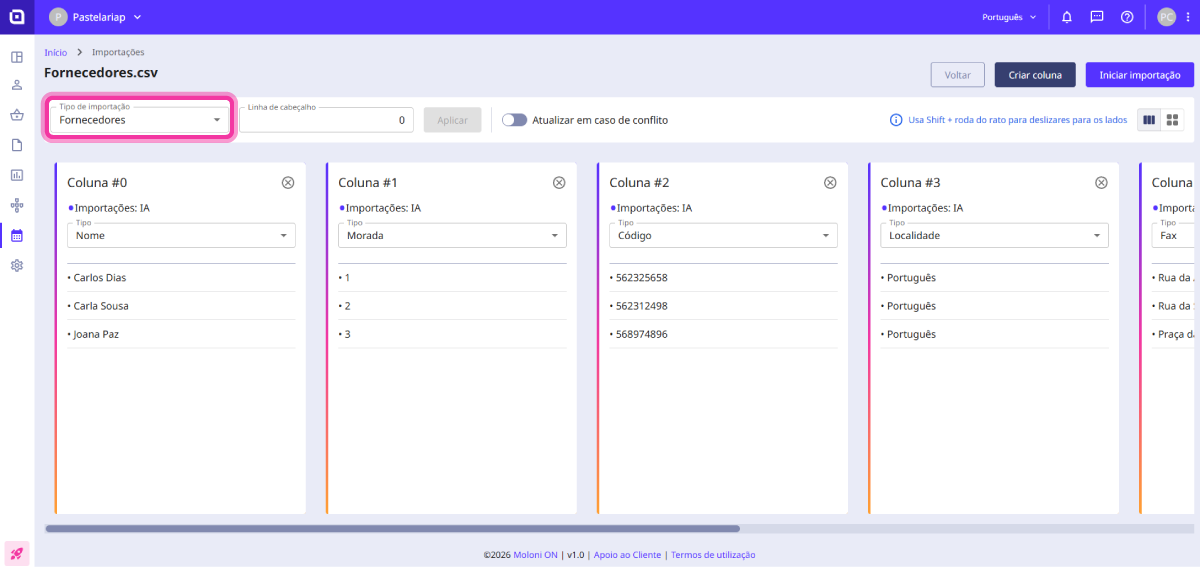1200x567 pixels.
Task: Click the Voltar button
Action: tap(958, 75)
